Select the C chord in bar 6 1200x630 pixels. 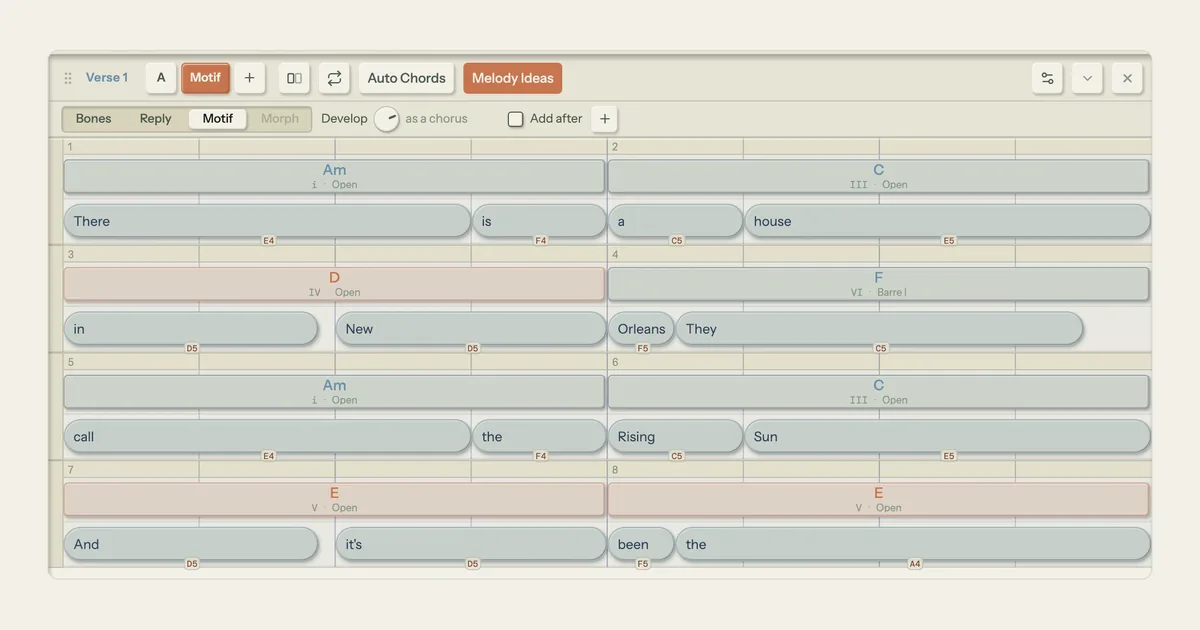tap(878, 392)
